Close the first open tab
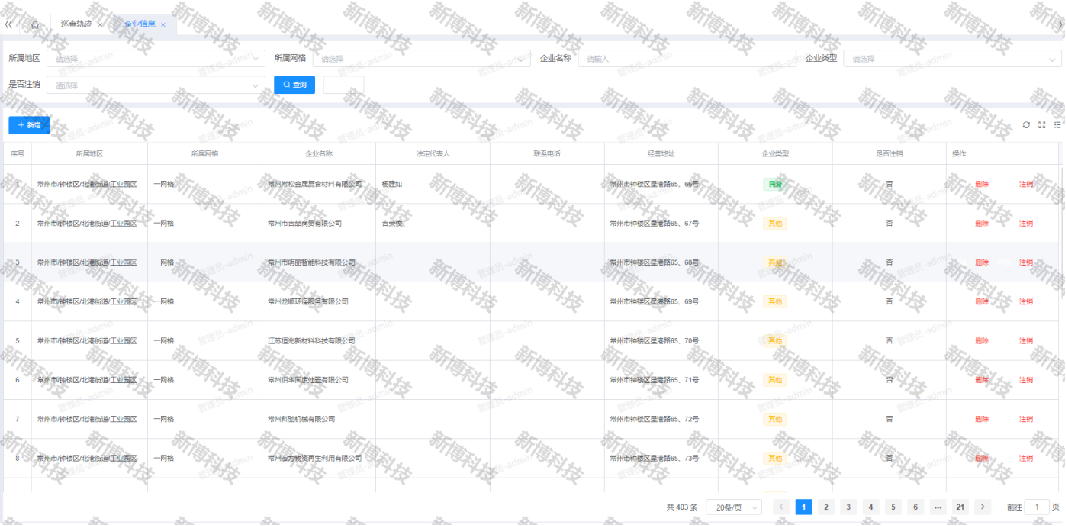 (x=100, y=24)
